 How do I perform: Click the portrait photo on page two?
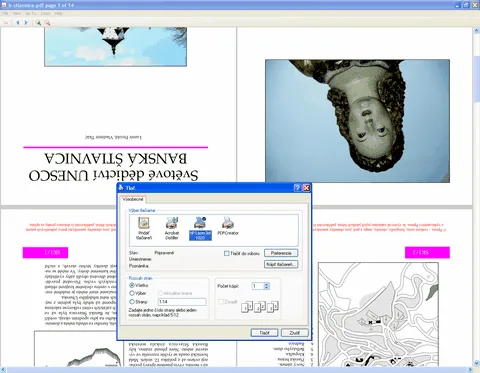(357, 121)
